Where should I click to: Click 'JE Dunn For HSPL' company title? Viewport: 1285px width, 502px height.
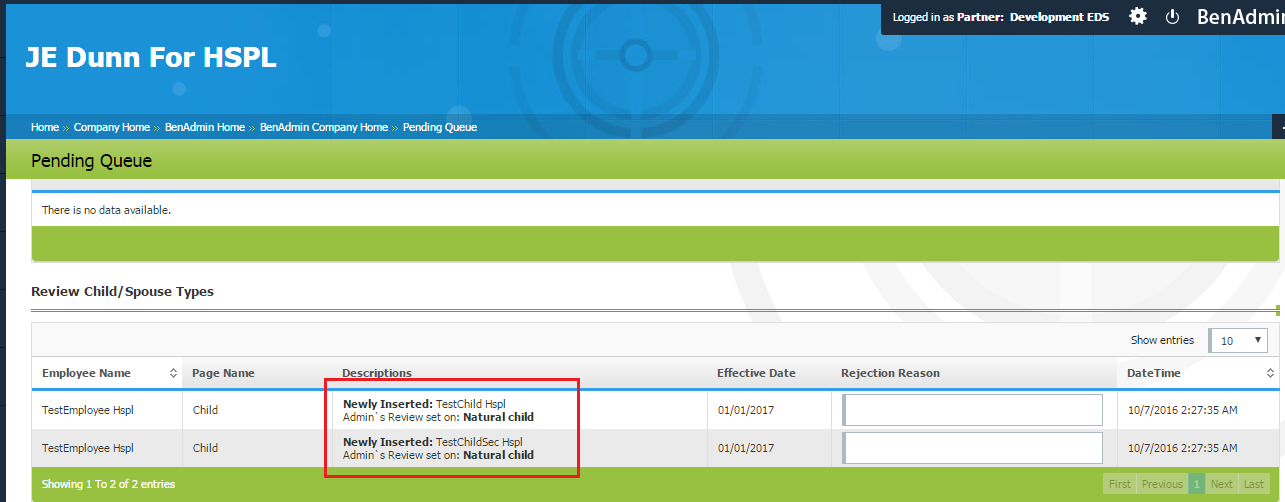(151, 58)
